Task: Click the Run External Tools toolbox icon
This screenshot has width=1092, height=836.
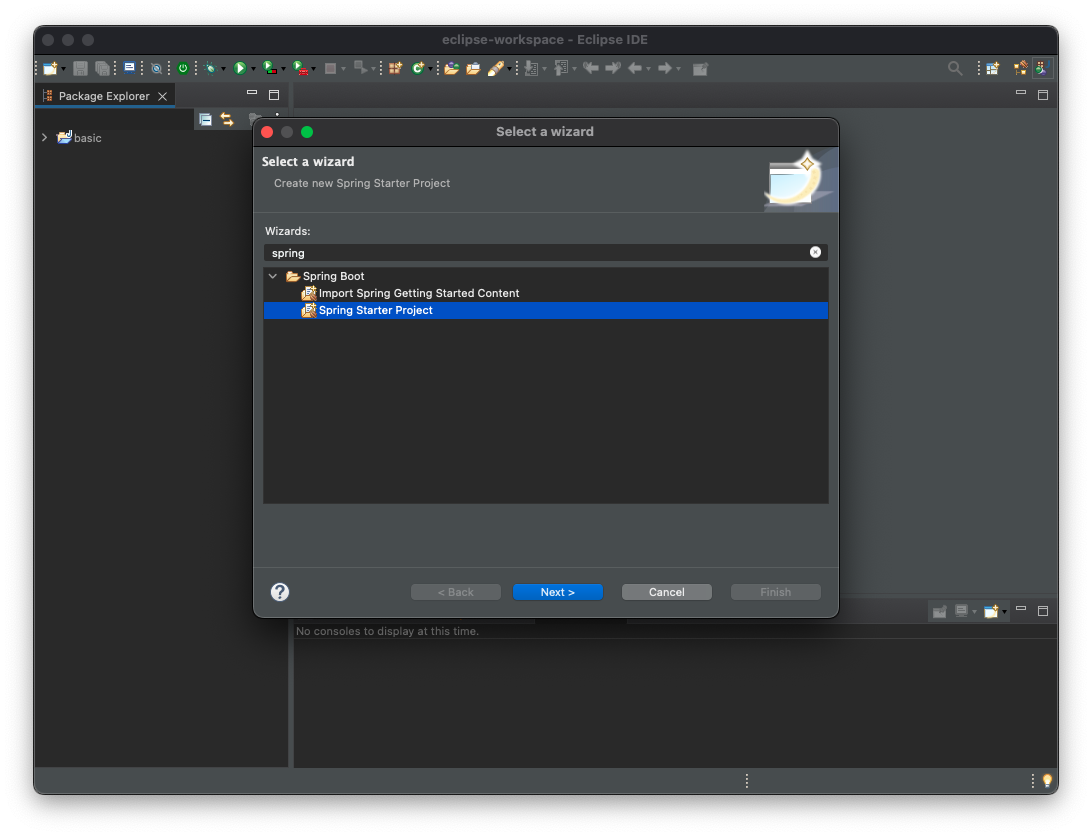Action: (x=300, y=68)
